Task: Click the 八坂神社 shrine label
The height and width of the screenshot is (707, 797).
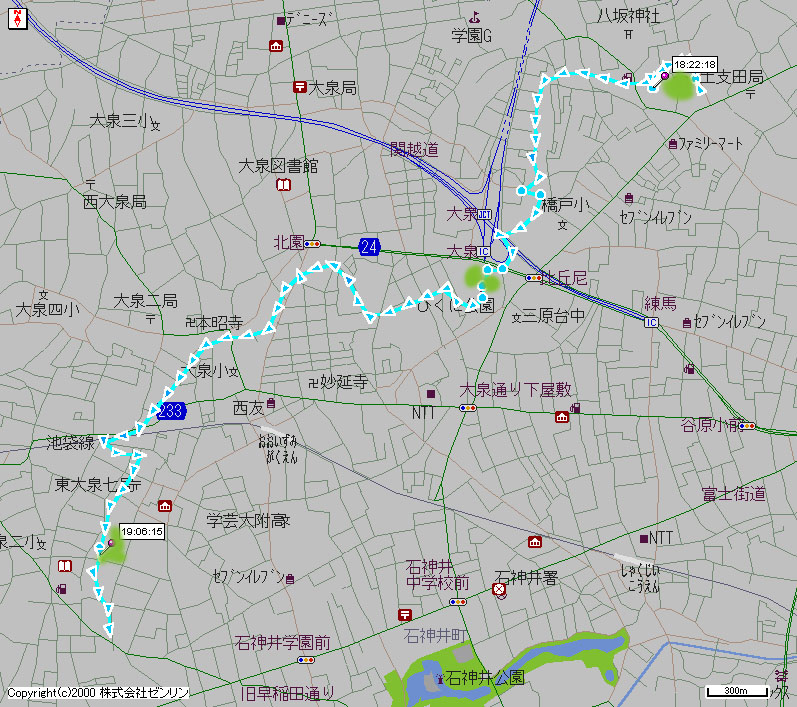Action: pyautogui.click(x=628, y=15)
